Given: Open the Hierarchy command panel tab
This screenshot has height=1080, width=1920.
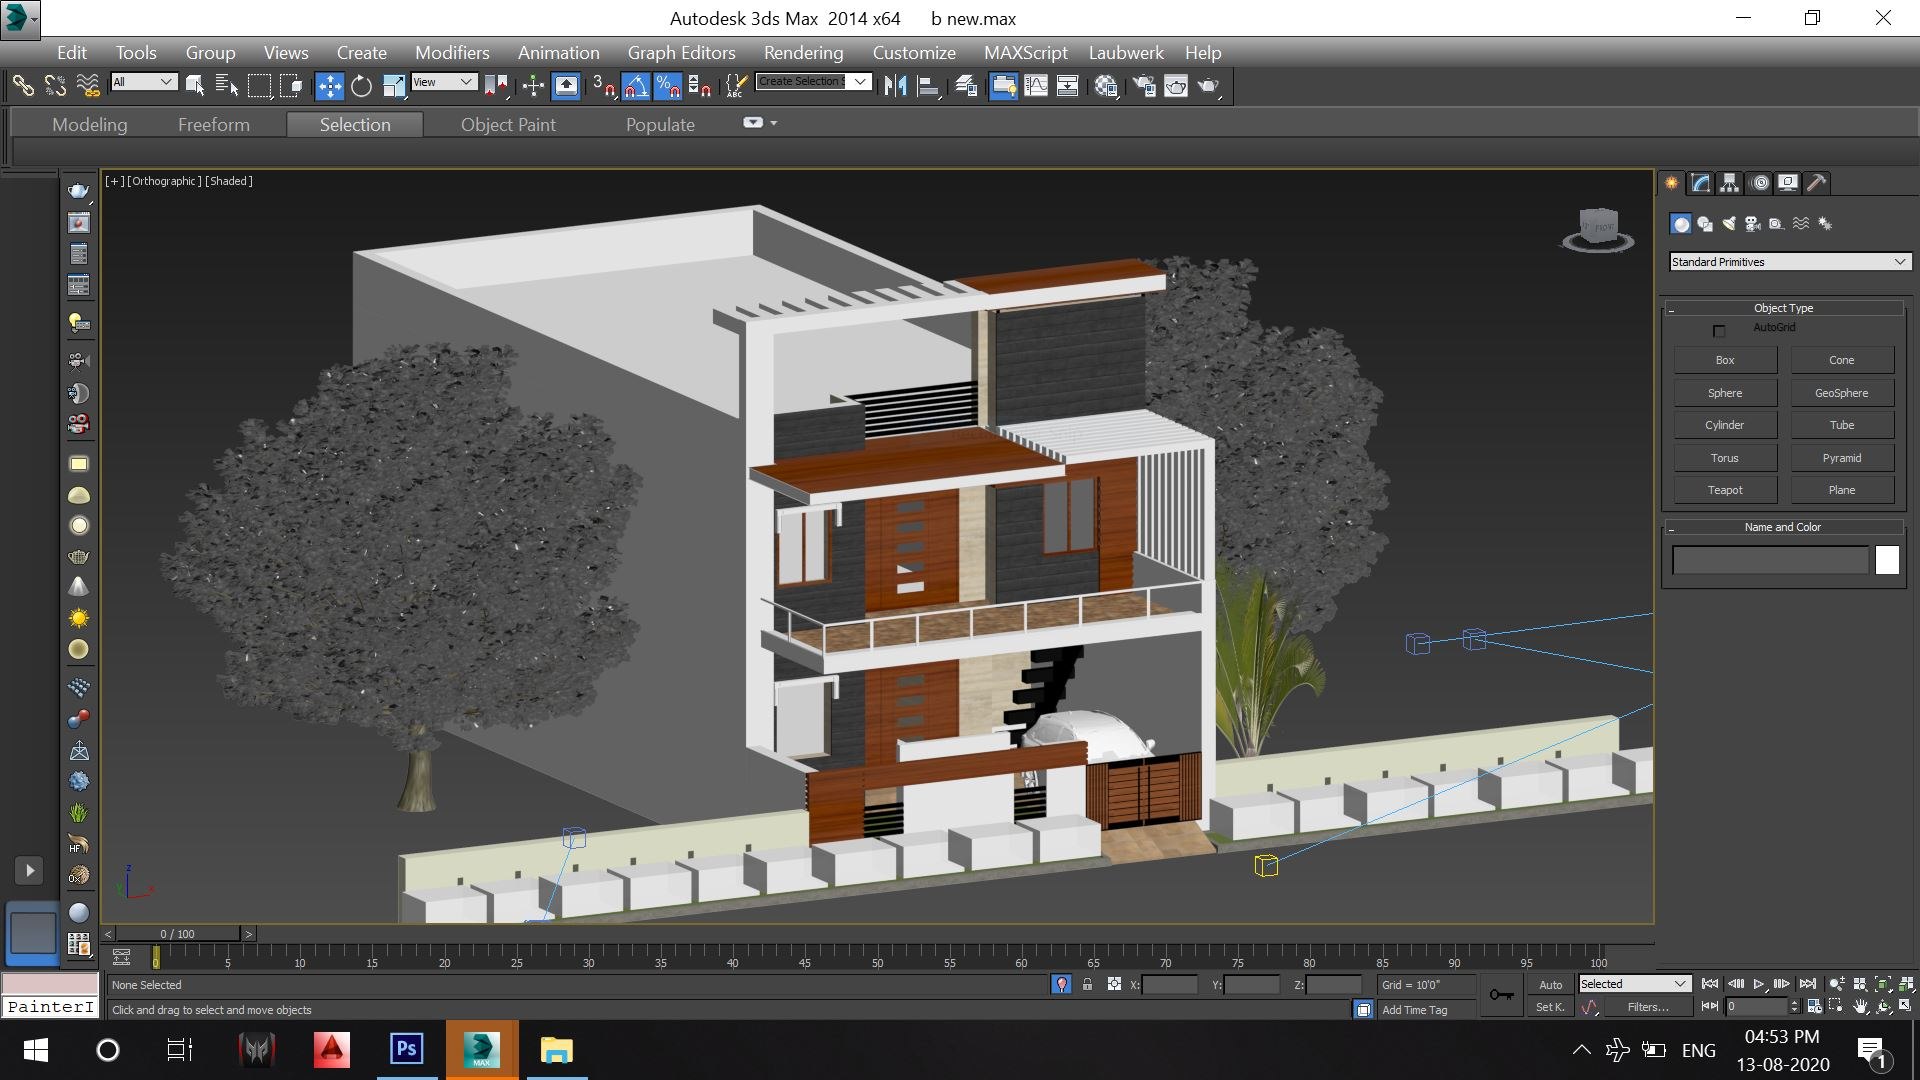Looking at the screenshot, I should click(1729, 183).
